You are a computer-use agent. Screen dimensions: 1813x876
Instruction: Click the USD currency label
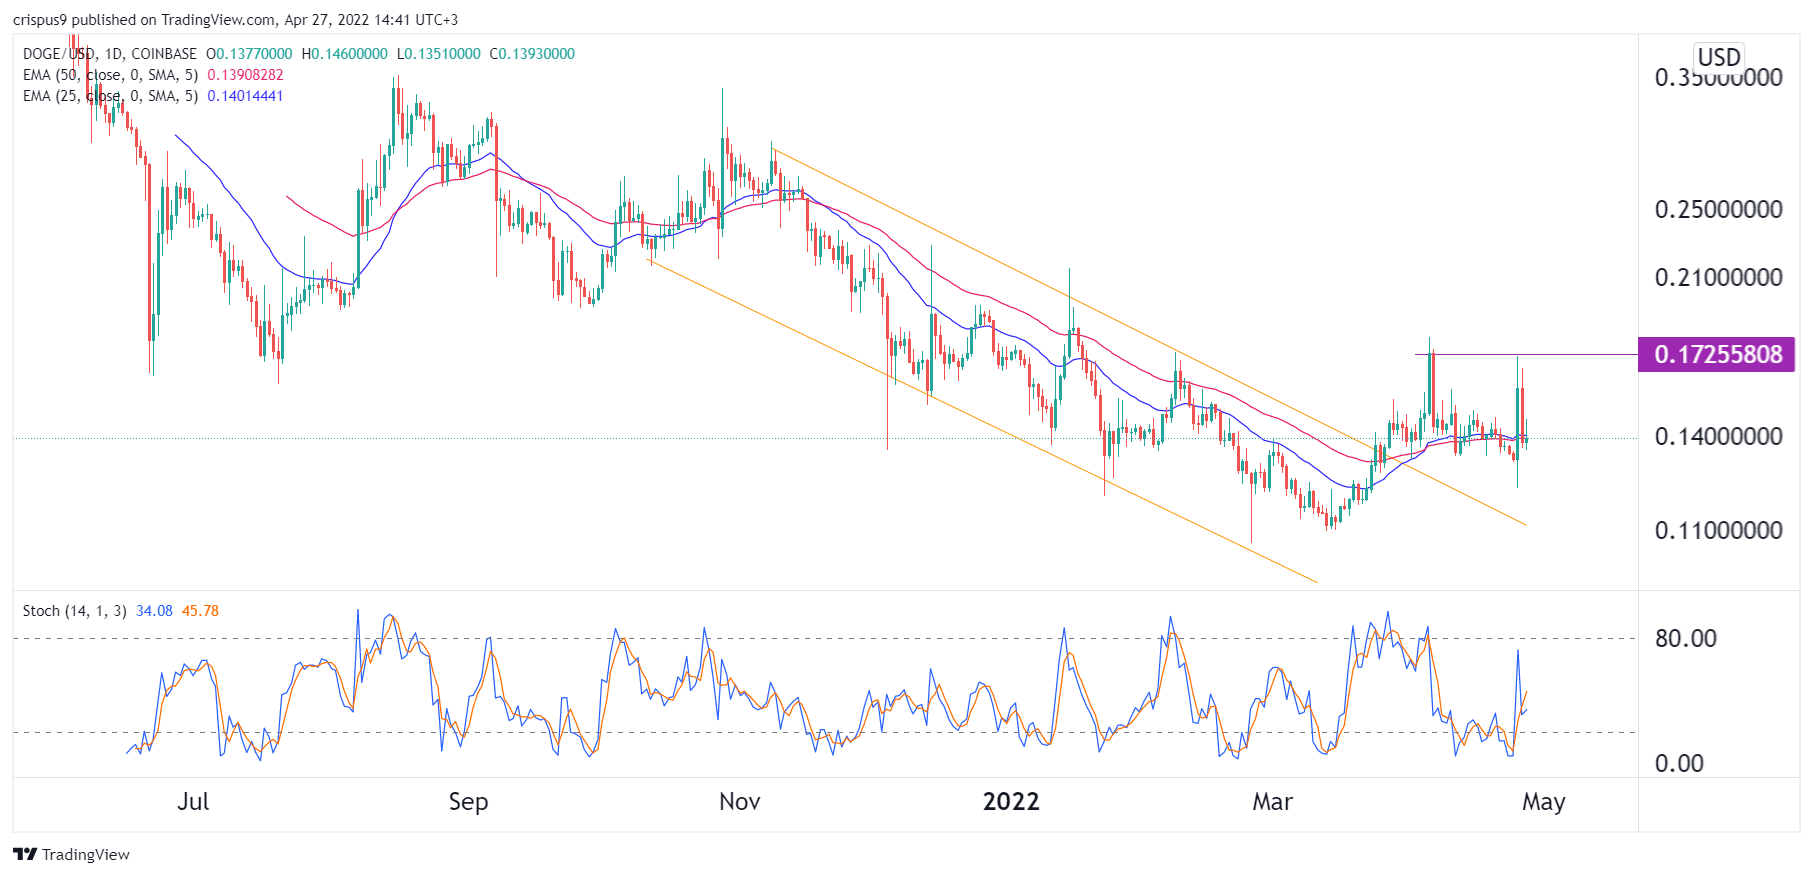1719,57
